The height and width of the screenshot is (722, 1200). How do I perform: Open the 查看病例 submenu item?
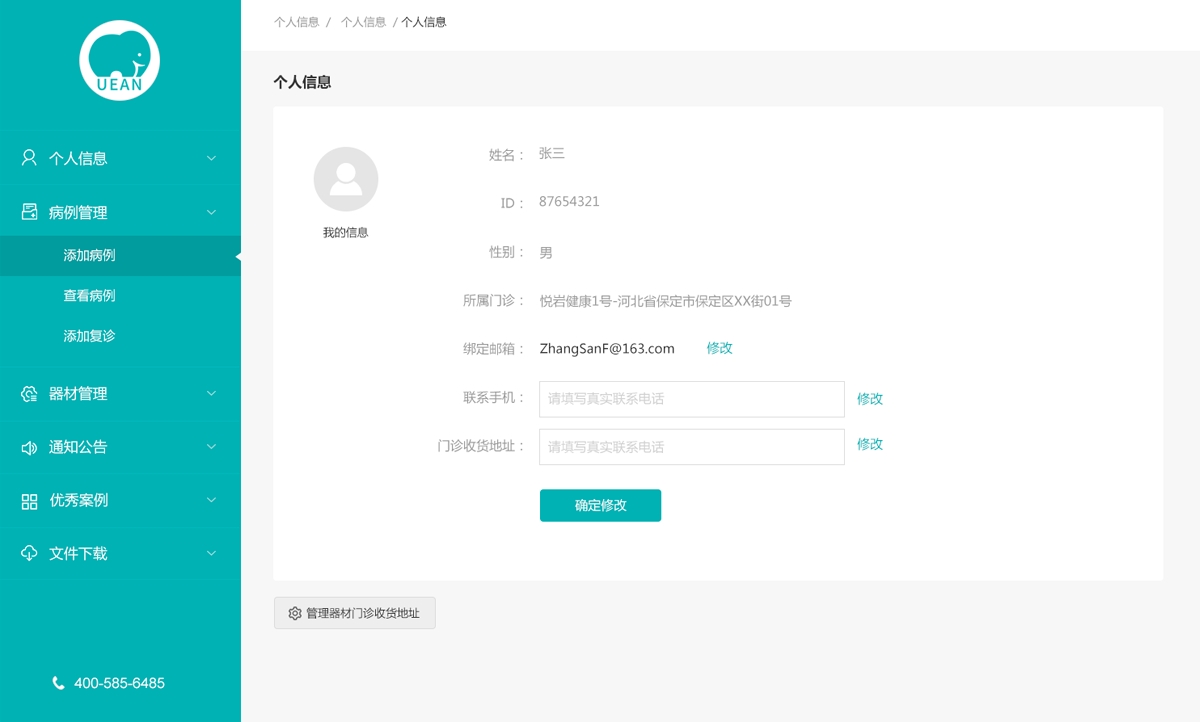click(90, 296)
